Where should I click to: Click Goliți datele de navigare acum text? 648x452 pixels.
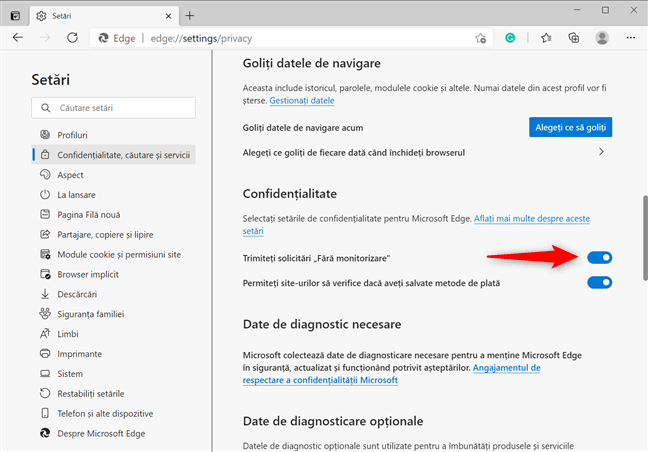303,128
